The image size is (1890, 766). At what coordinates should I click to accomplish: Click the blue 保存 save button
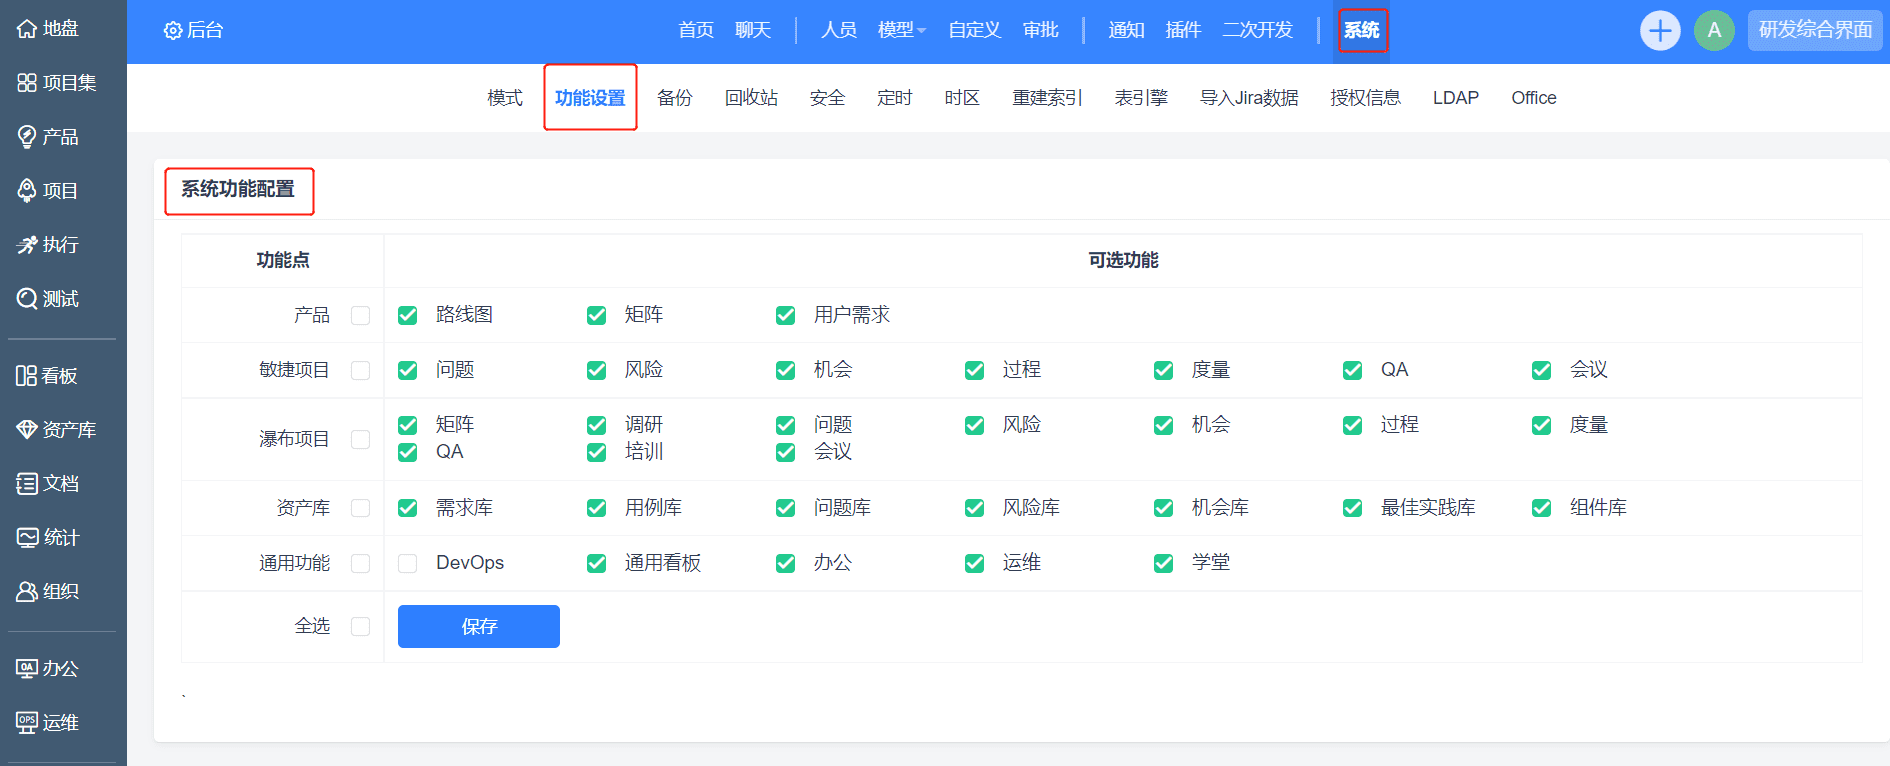click(x=479, y=626)
